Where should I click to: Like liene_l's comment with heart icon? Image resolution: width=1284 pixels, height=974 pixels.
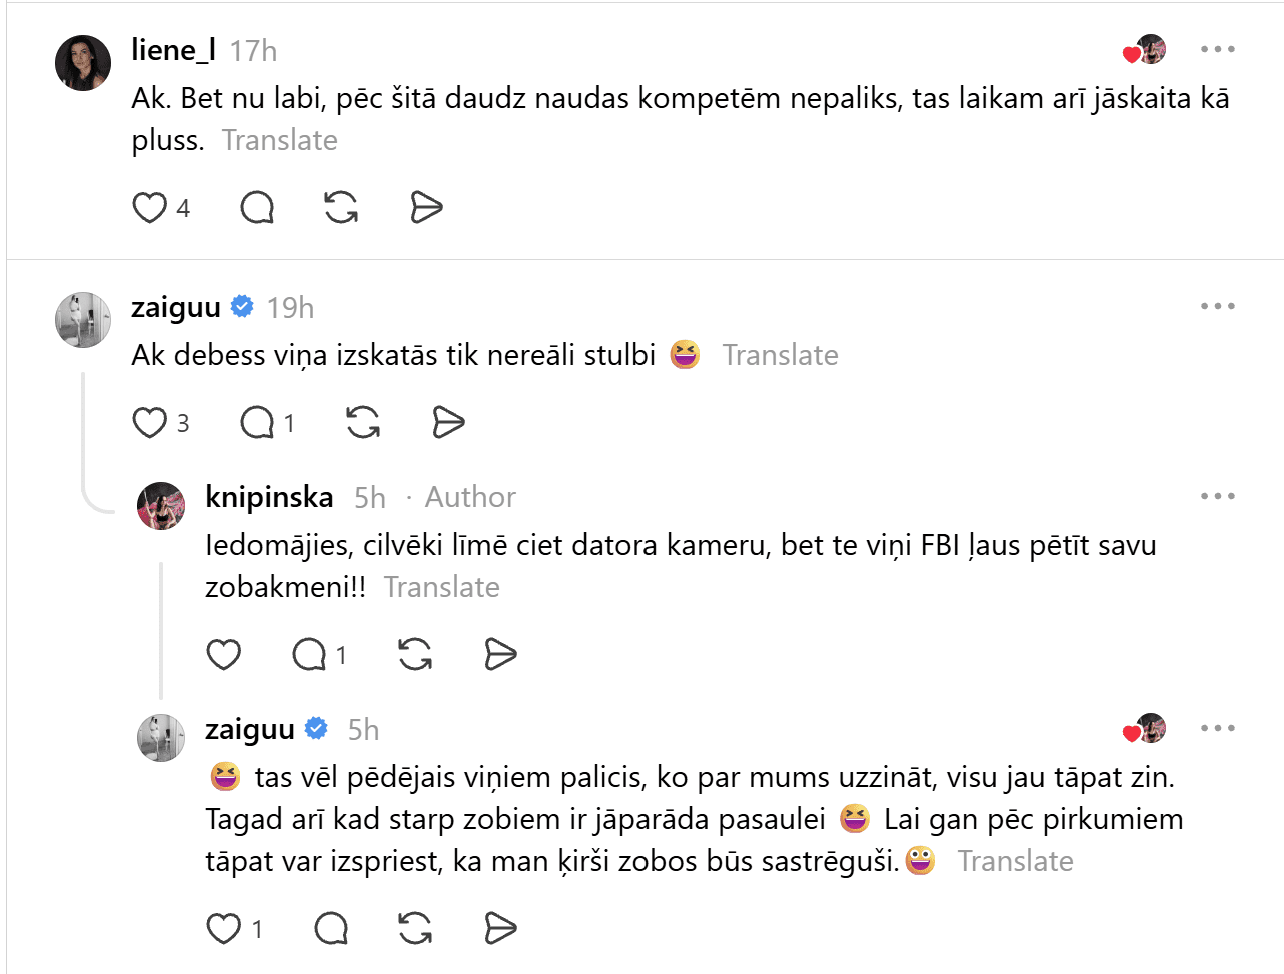[x=150, y=208]
